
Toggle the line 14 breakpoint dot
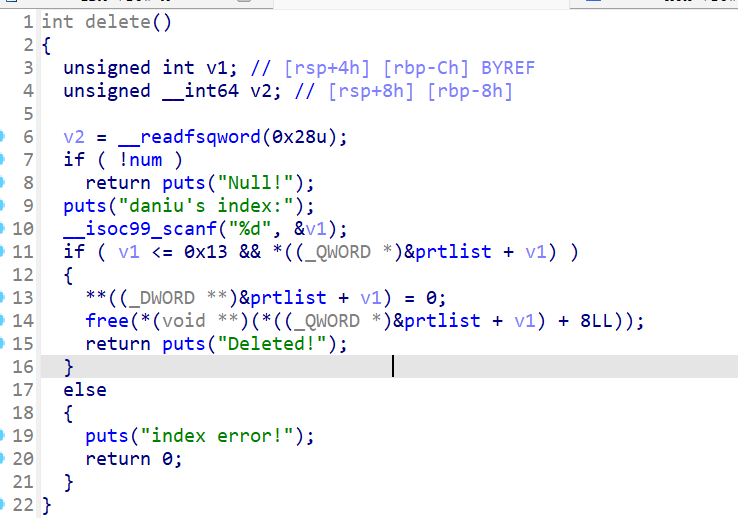tap(3, 320)
